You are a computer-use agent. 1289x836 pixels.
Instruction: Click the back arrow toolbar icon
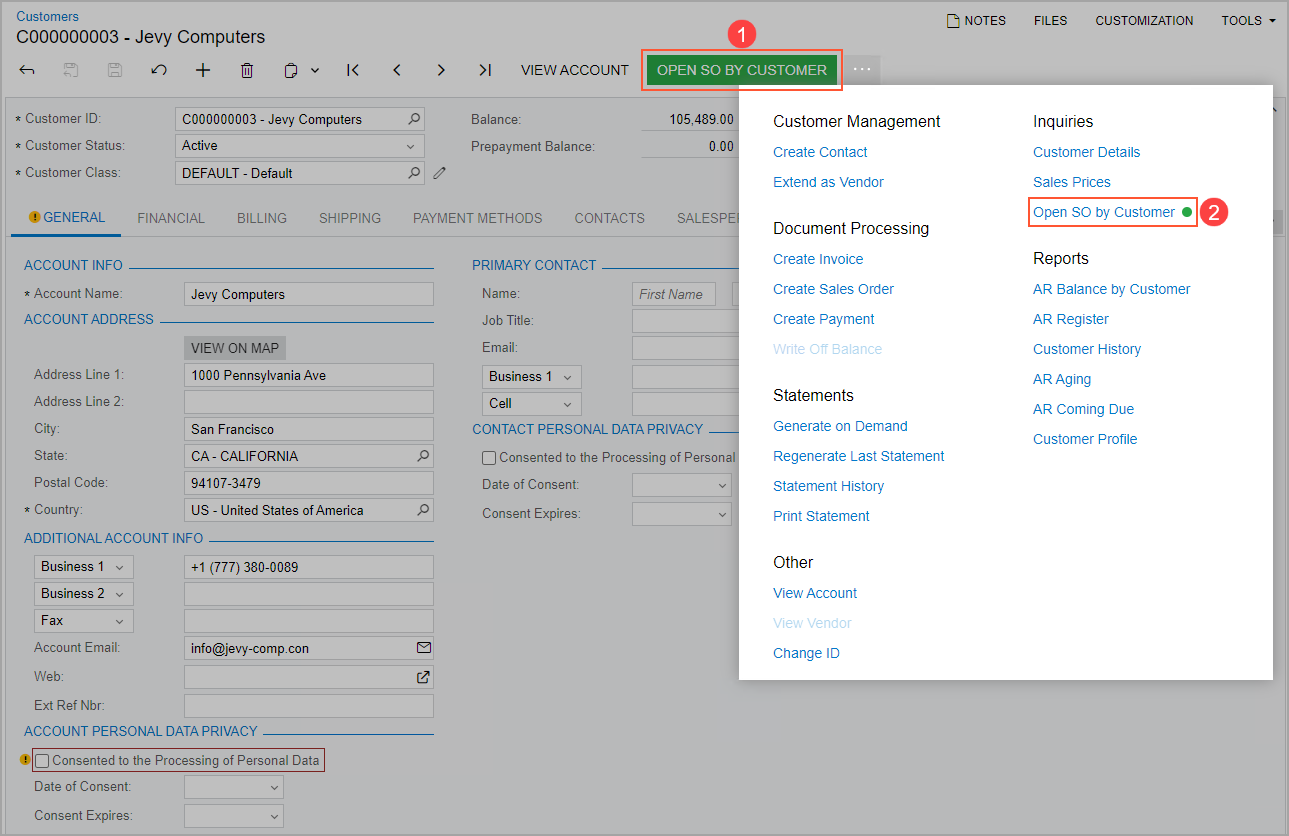pos(27,70)
